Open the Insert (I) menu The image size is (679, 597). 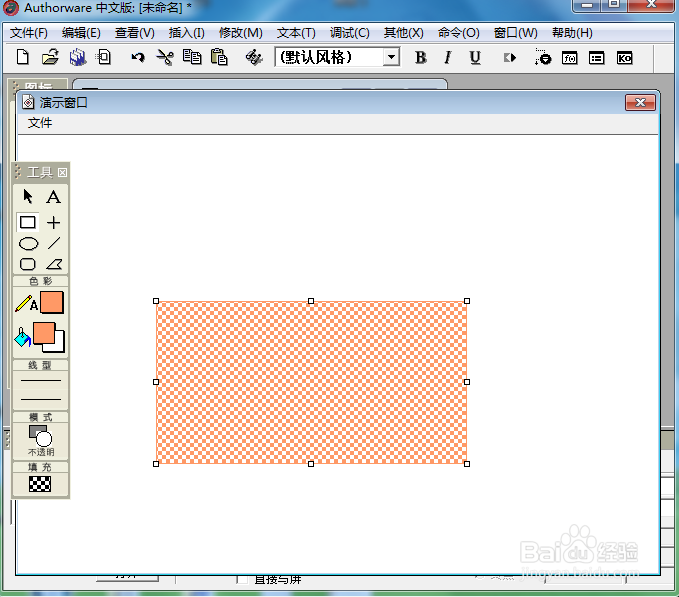coord(187,33)
